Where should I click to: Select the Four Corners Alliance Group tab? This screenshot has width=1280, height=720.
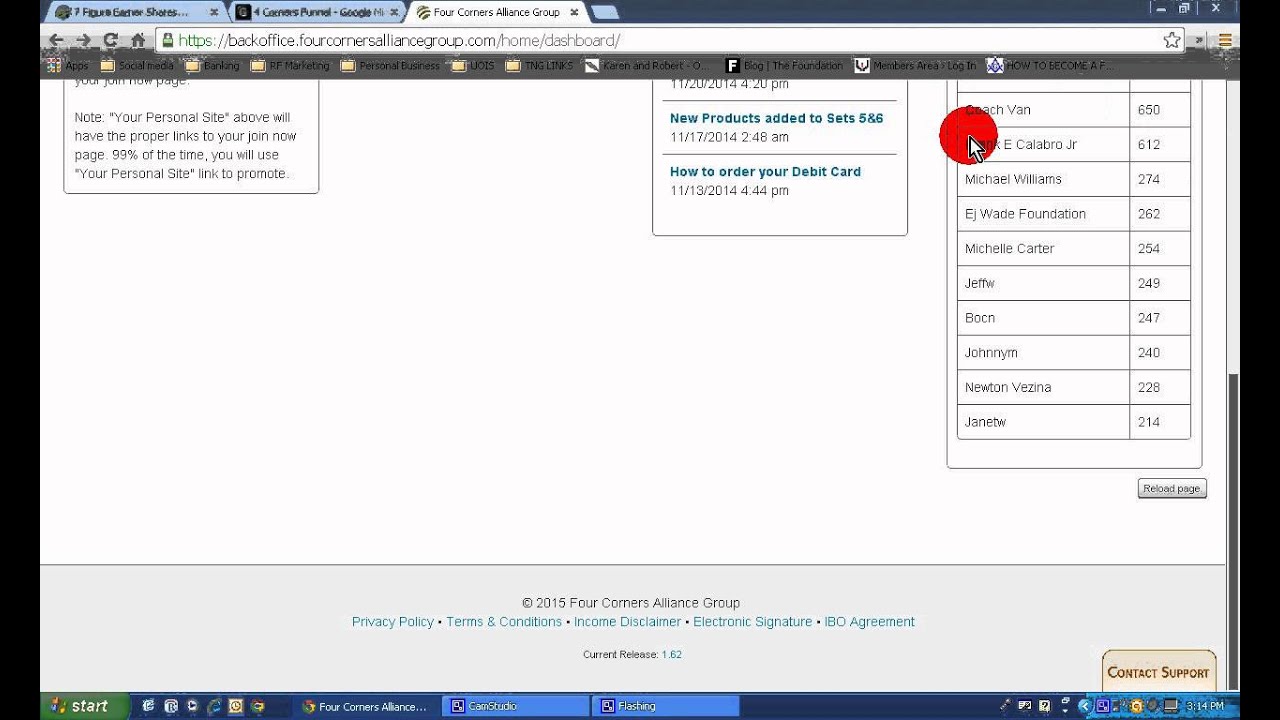[x=495, y=13]
